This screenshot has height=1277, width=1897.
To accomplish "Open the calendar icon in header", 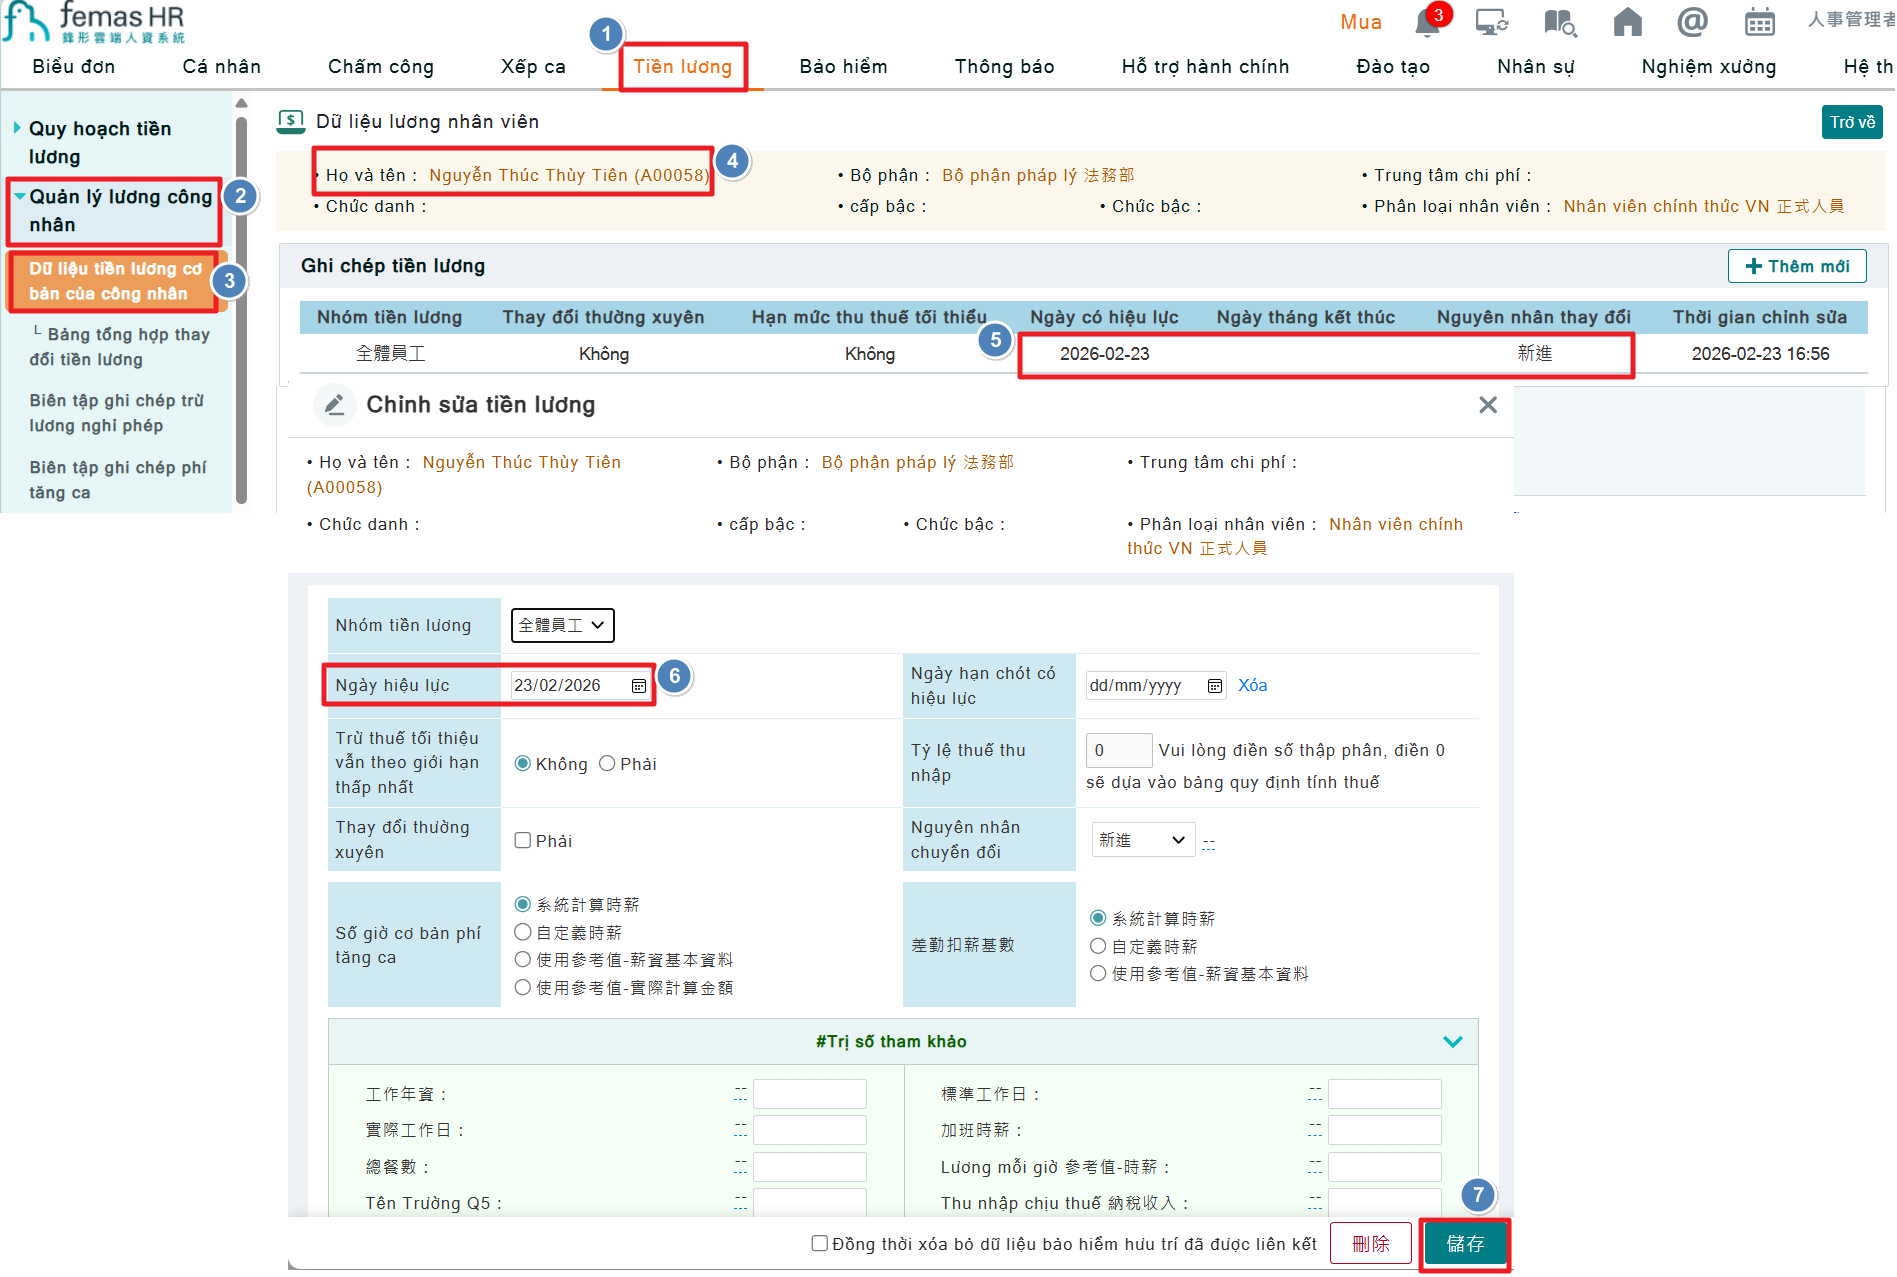I will [x=1759, y=22].
